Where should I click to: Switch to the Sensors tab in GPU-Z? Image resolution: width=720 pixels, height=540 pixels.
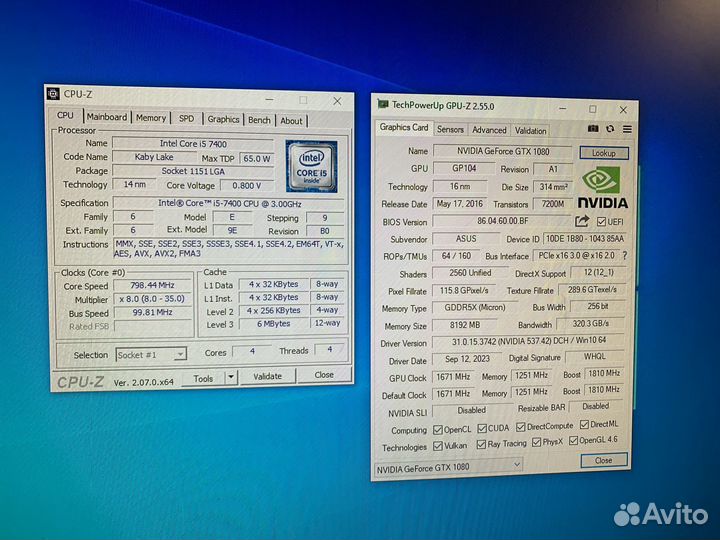[450, 129]
